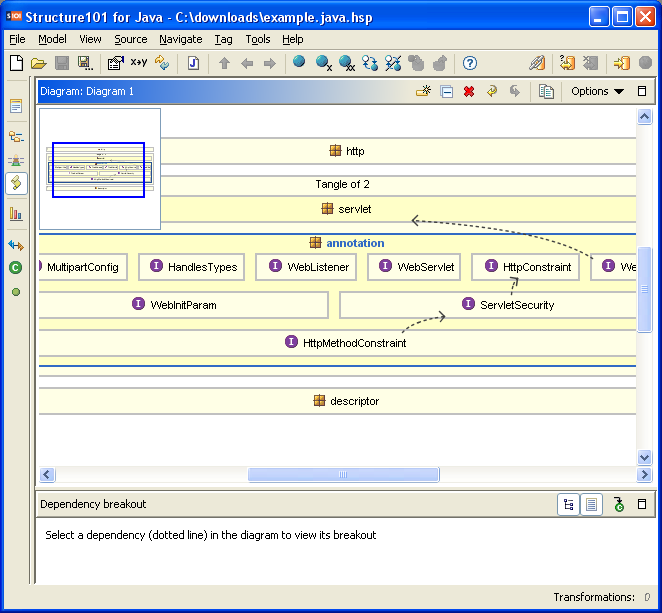The height and width of the screenshot is (613, 662).
Task: Click the green C circle sidebar icon
Action: 16,267
